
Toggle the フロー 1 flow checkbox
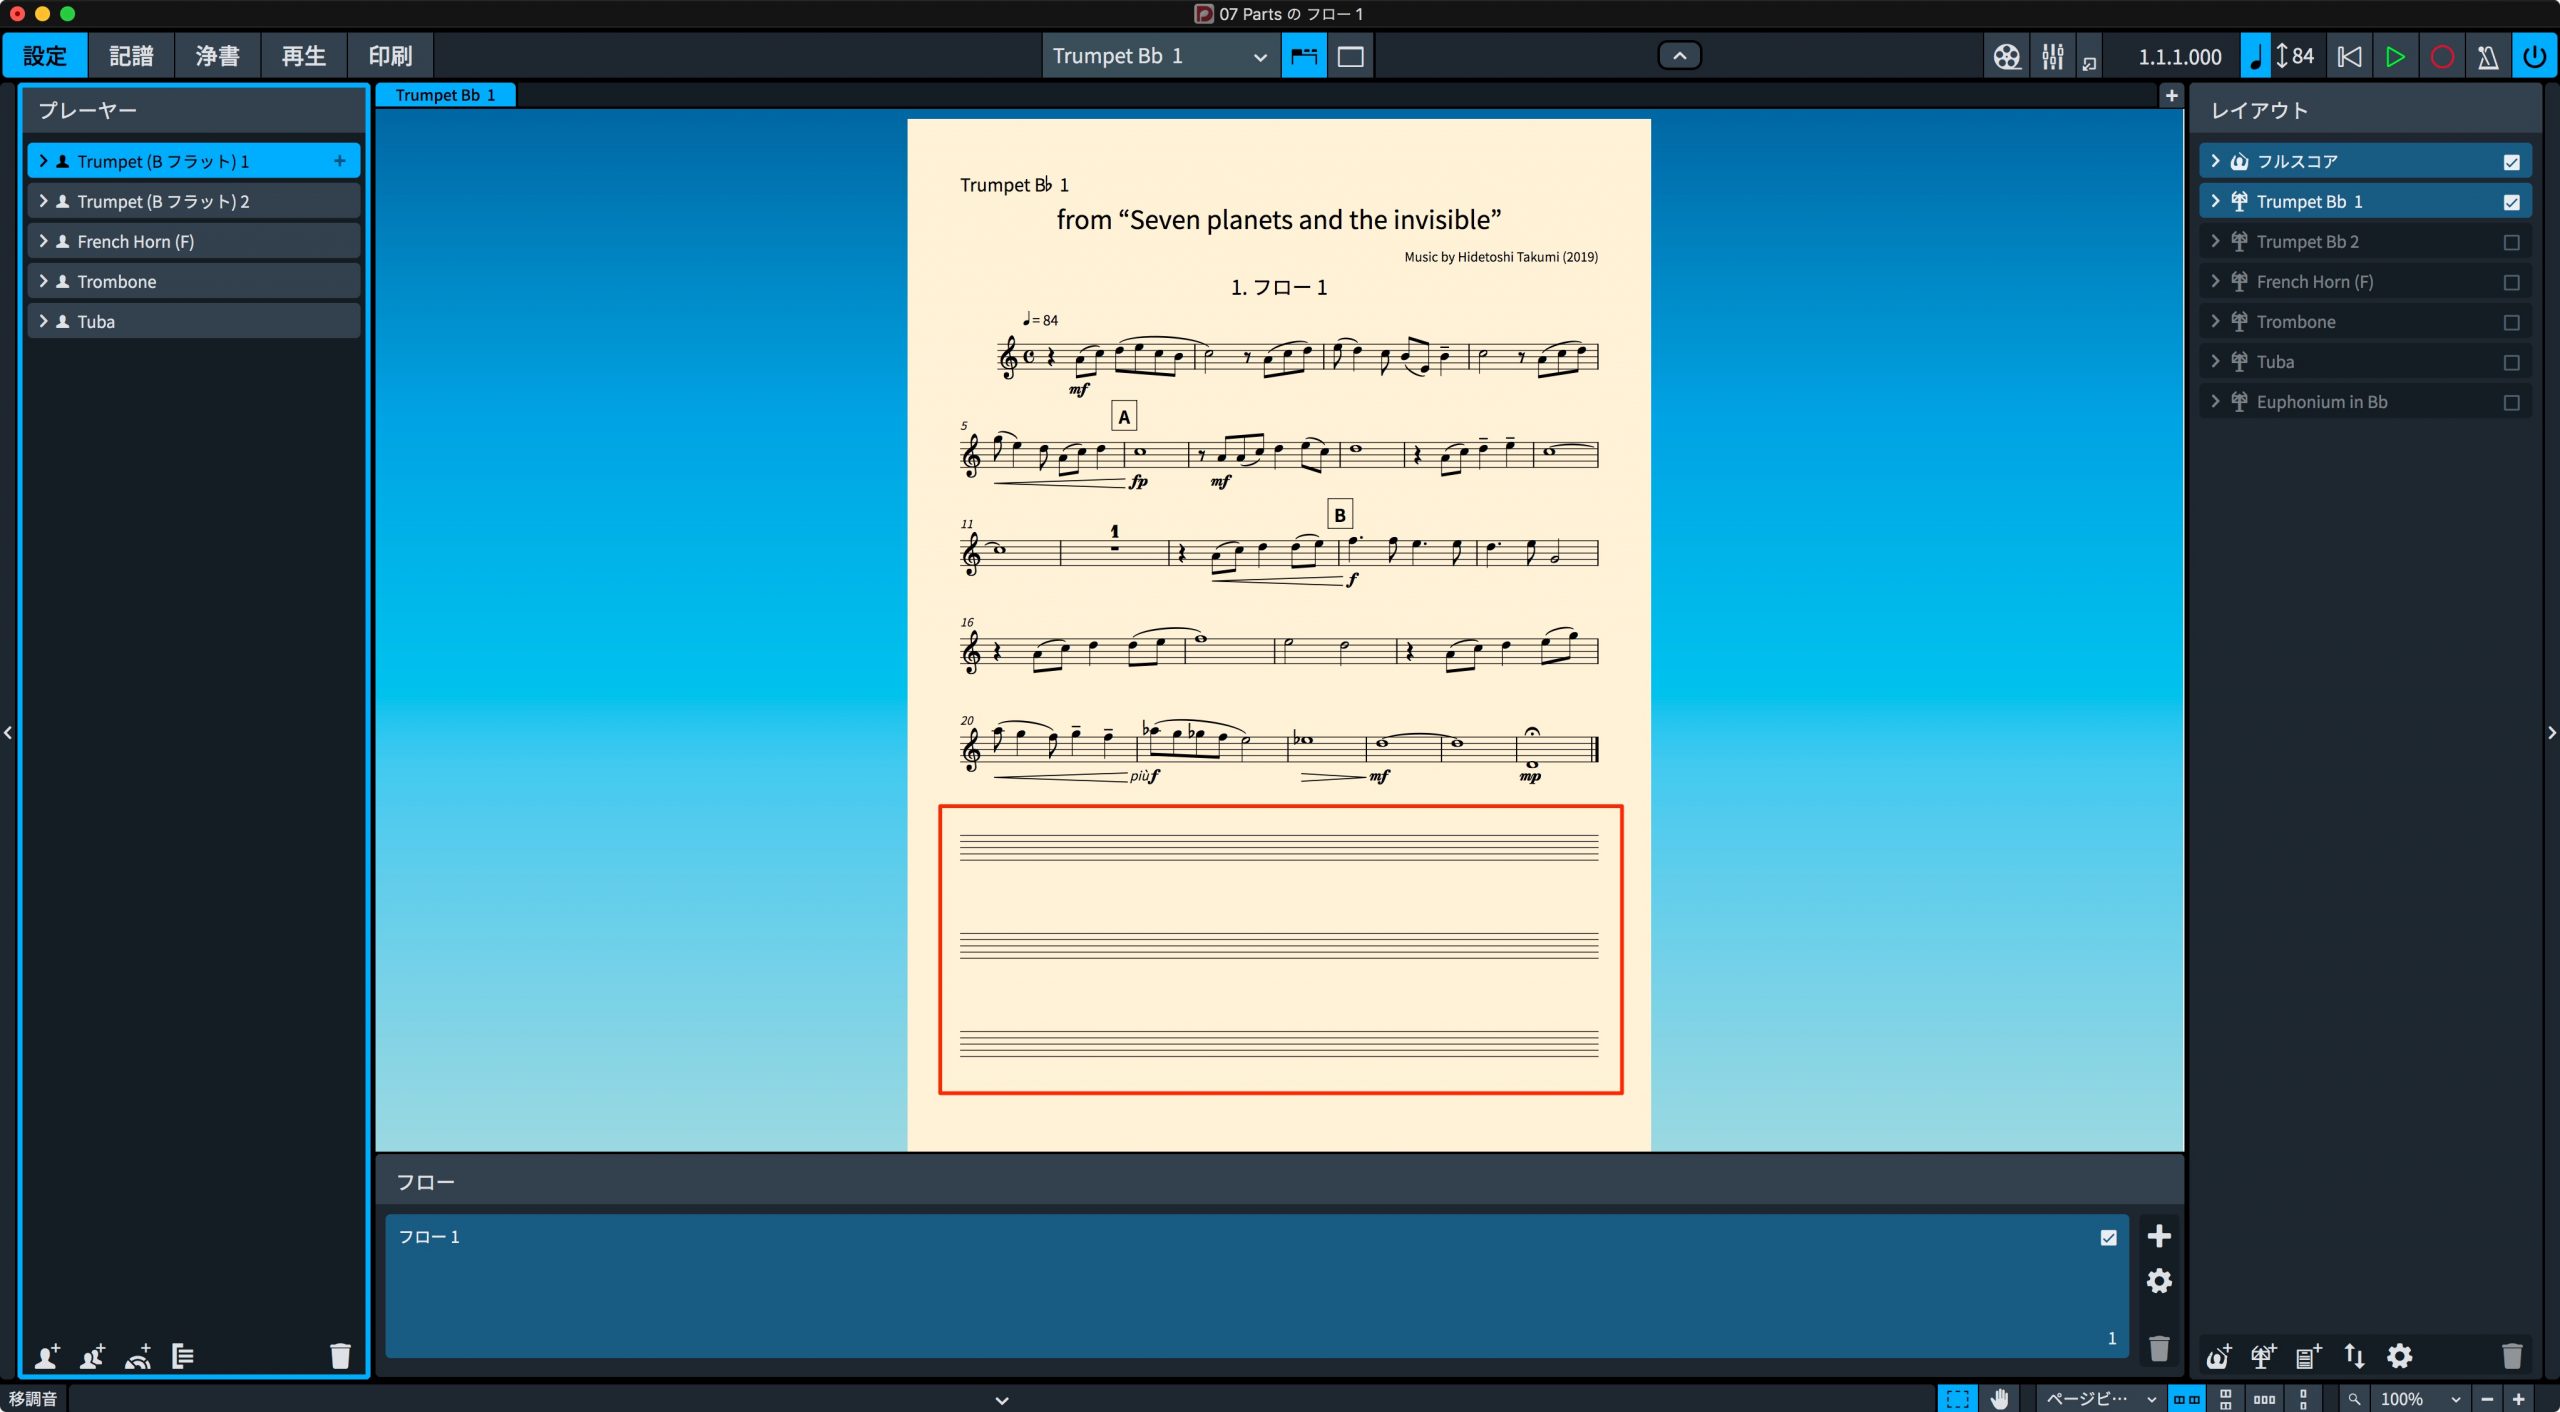click(2109, 1238)
